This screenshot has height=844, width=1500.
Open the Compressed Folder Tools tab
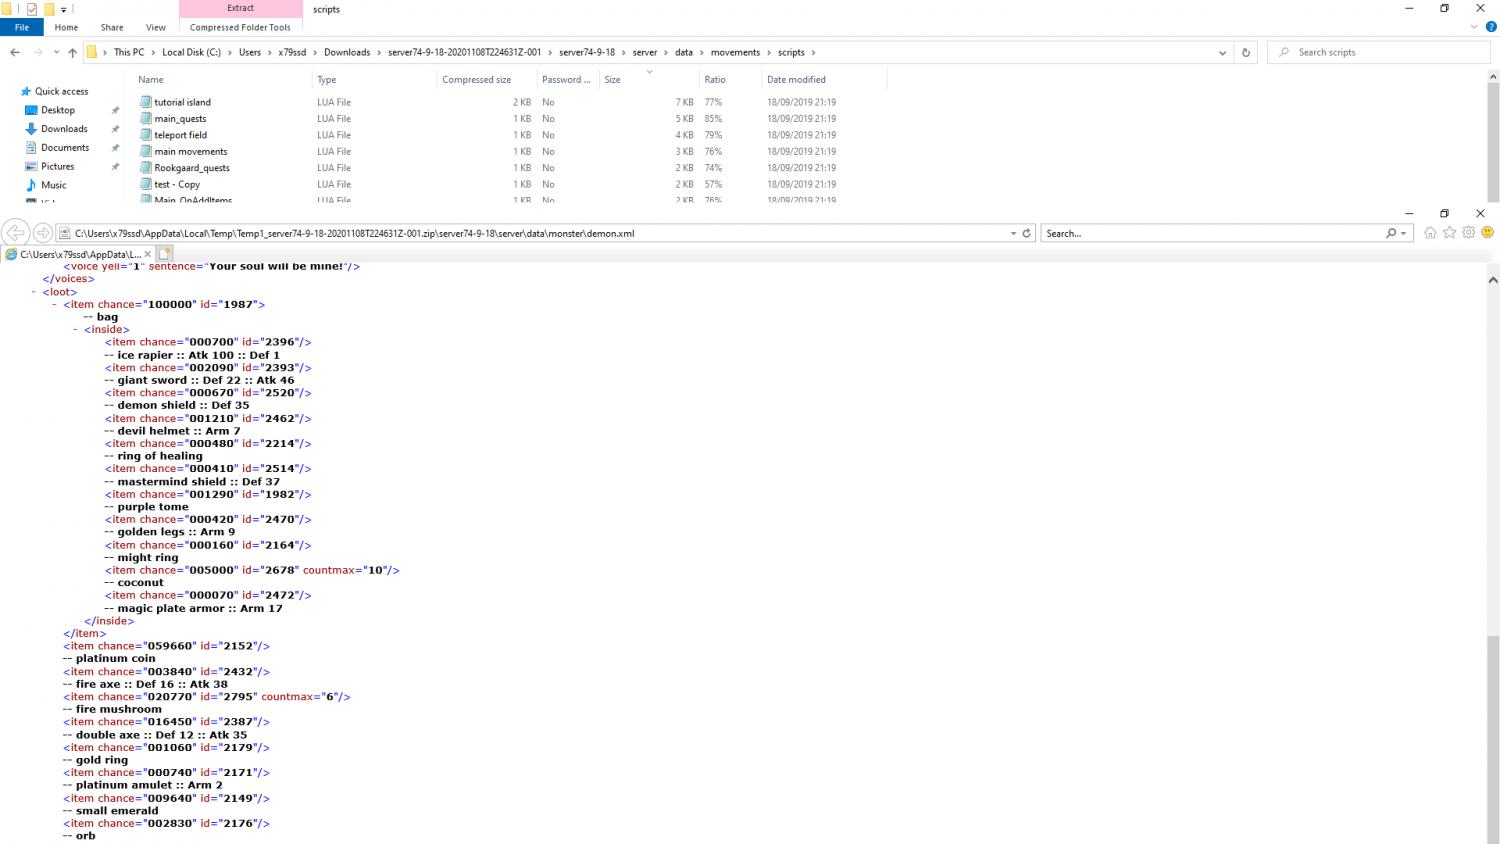pos(240,27)
